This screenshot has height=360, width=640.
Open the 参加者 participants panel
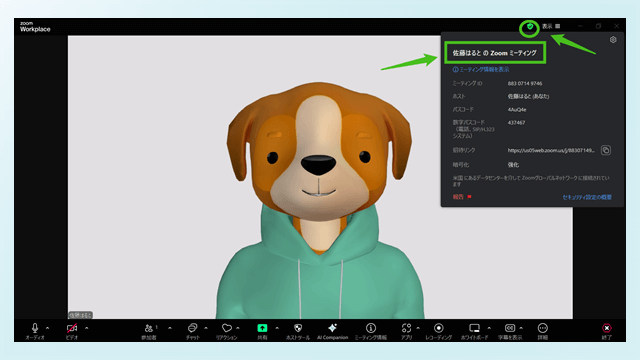[x=149, y=331]
